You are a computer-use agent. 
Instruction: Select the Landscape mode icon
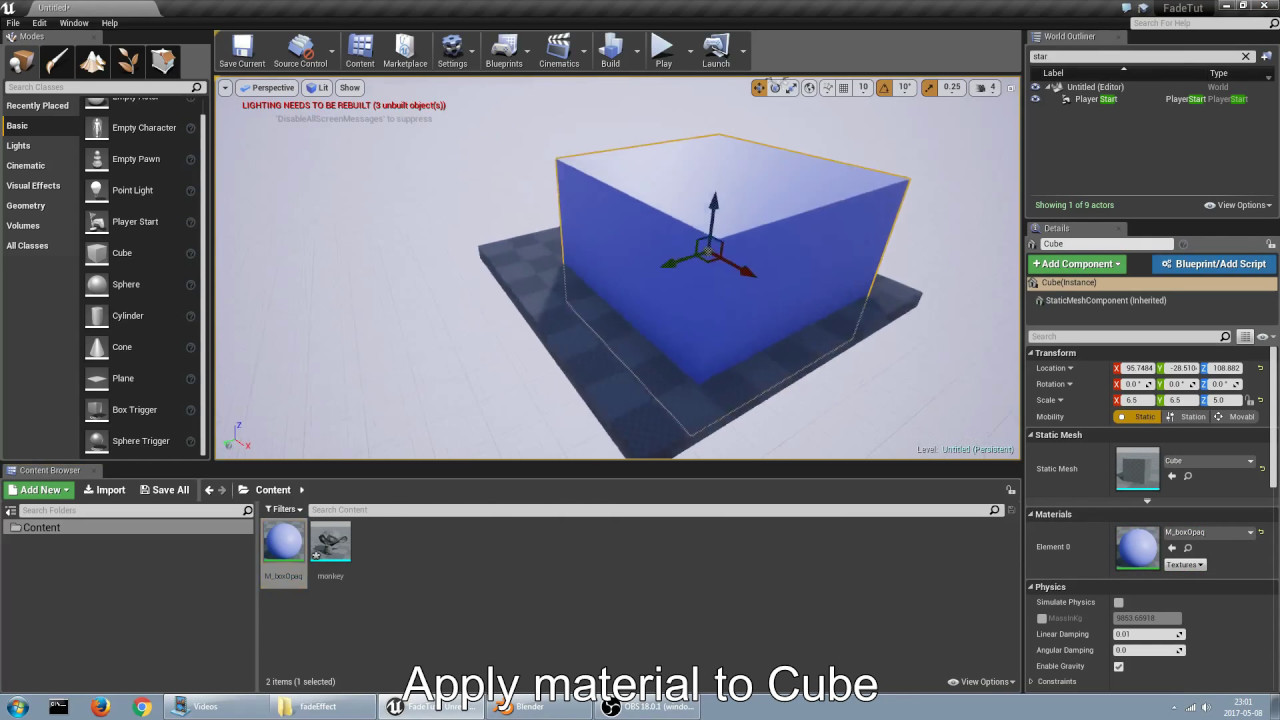point(93,62)
